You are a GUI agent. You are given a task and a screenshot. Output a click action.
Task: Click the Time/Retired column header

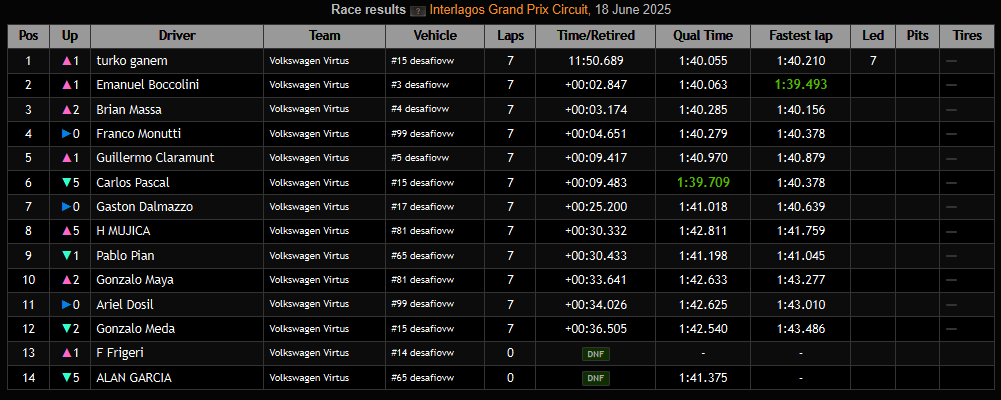pyautogui.click(x=596, y=36)
